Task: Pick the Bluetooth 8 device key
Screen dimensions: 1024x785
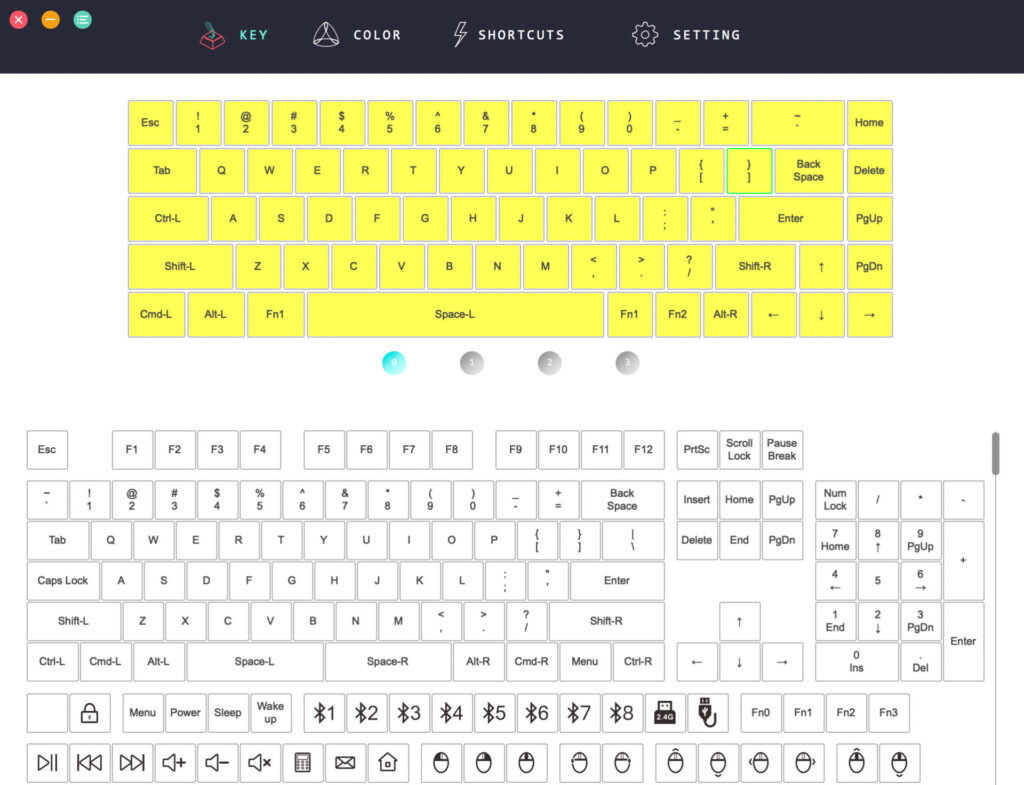Action: pyautogui.click(x=622, y=713)
